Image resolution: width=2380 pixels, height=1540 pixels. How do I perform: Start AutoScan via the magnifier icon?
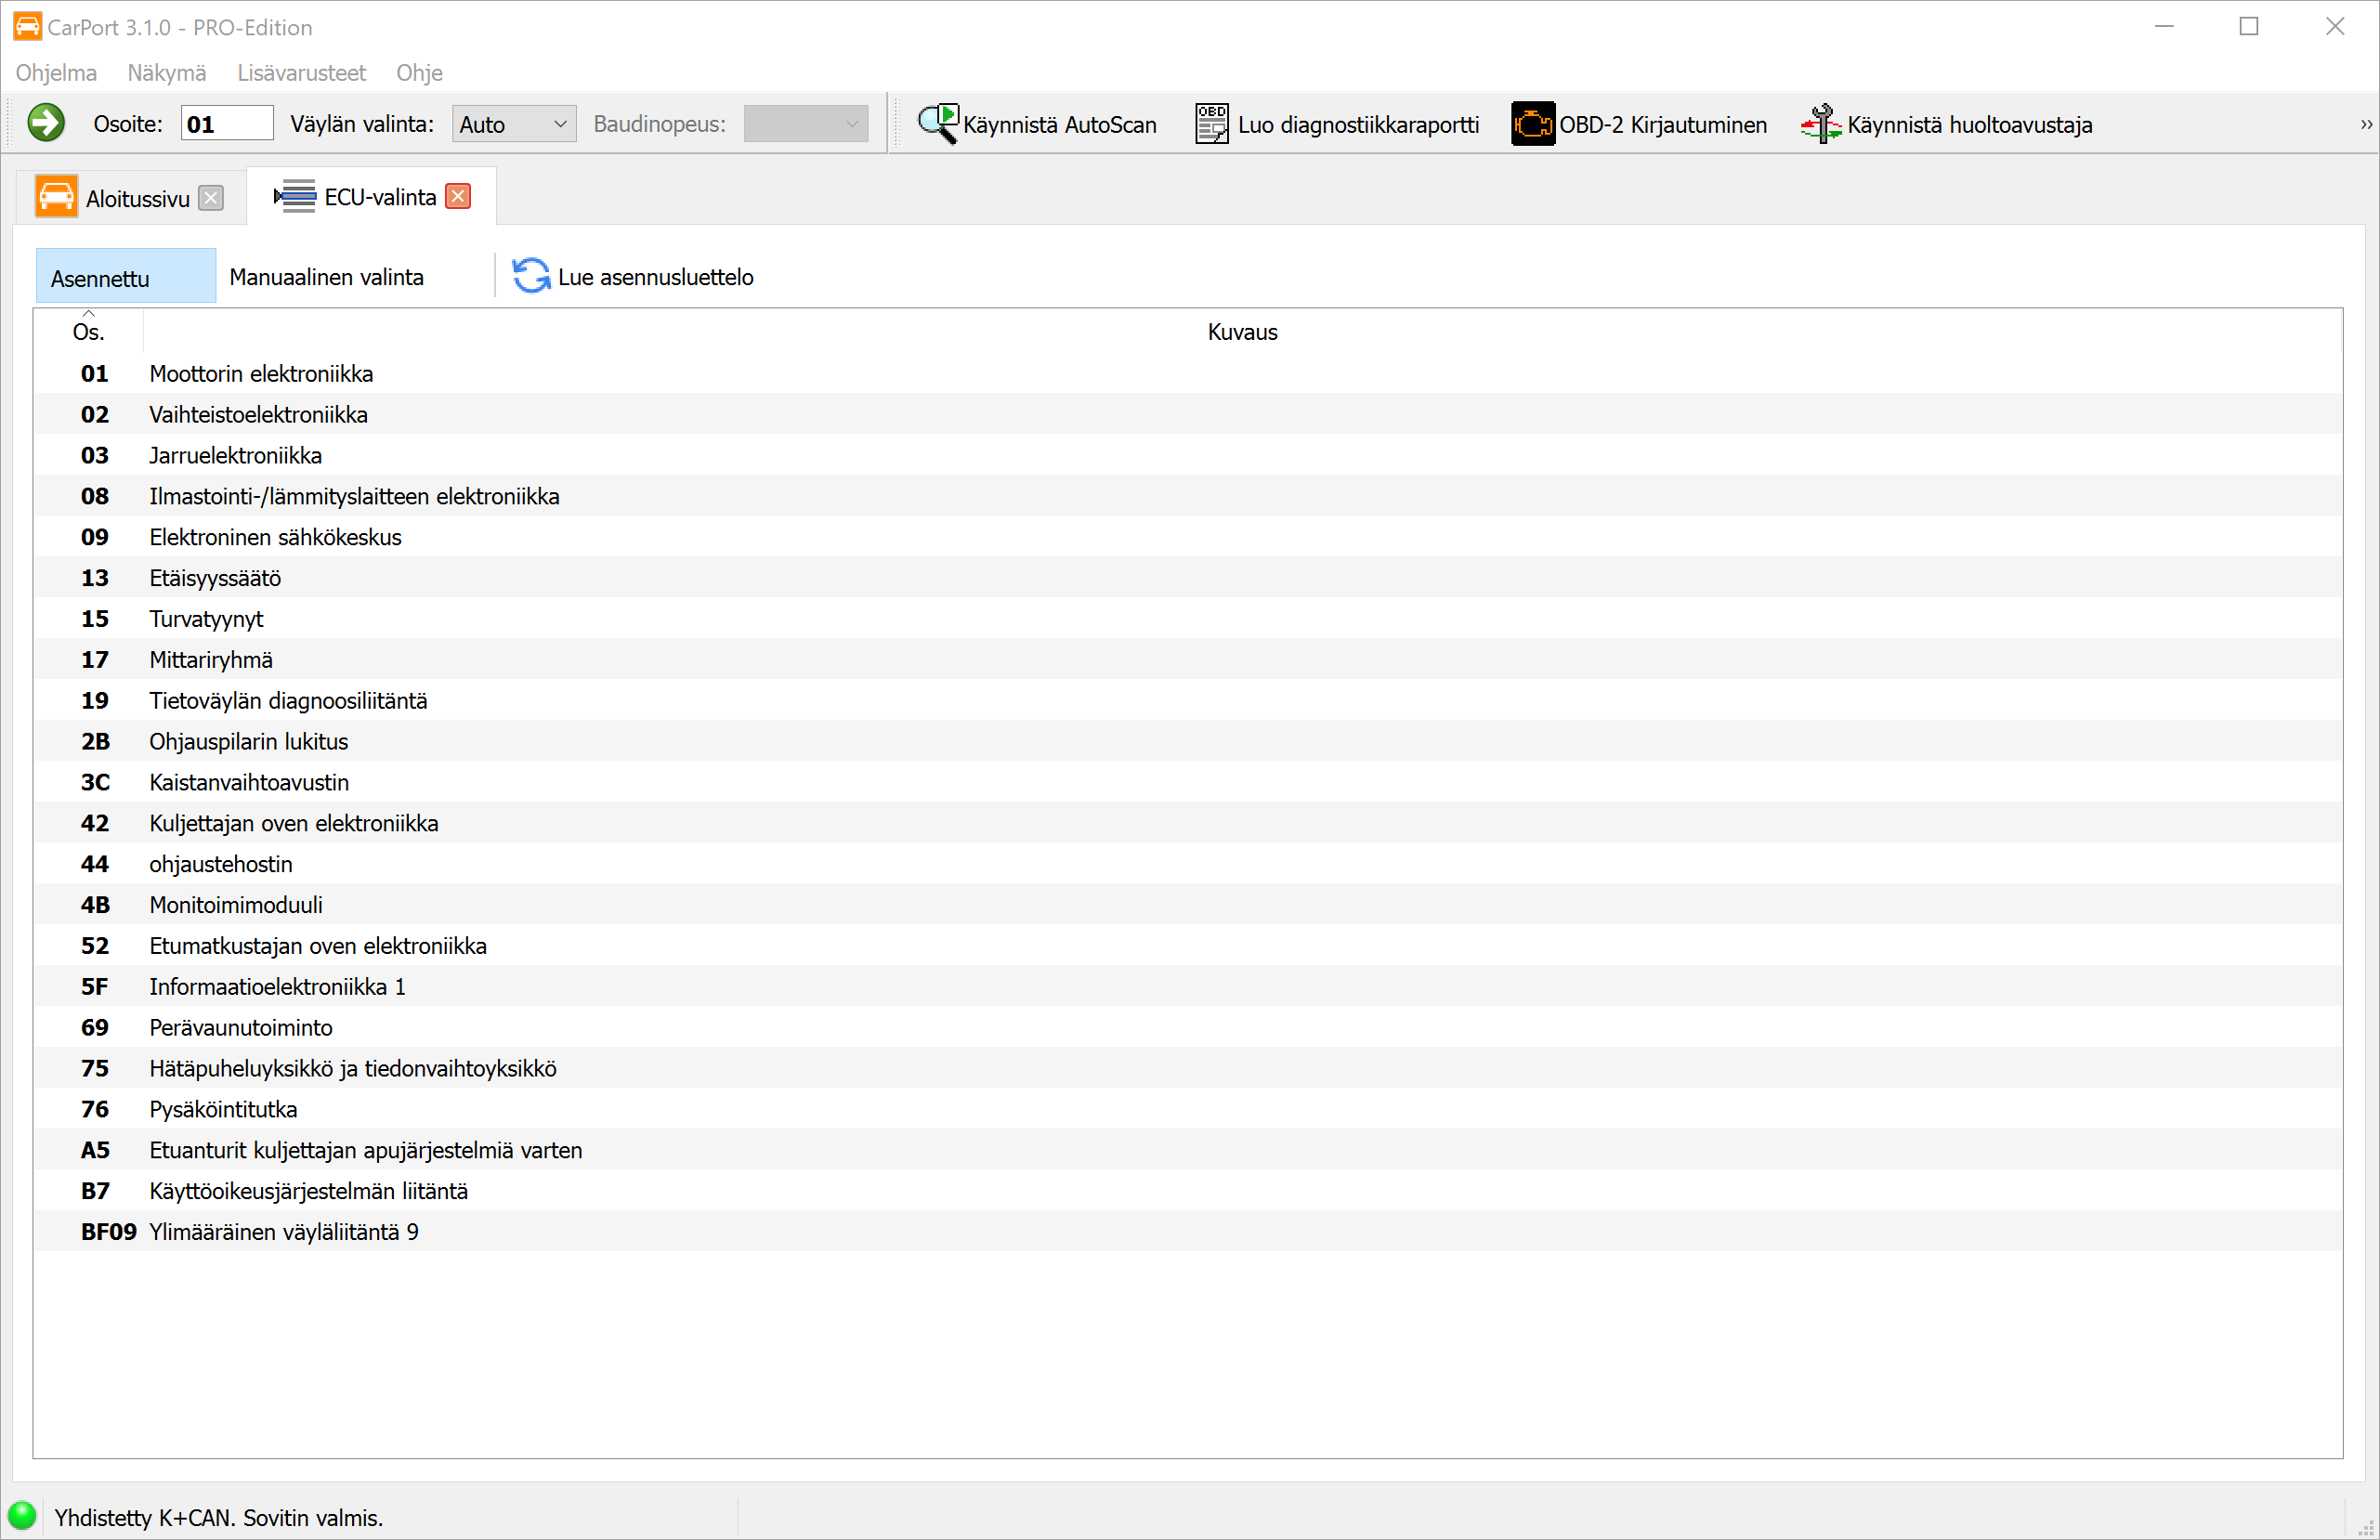point(937,124)
